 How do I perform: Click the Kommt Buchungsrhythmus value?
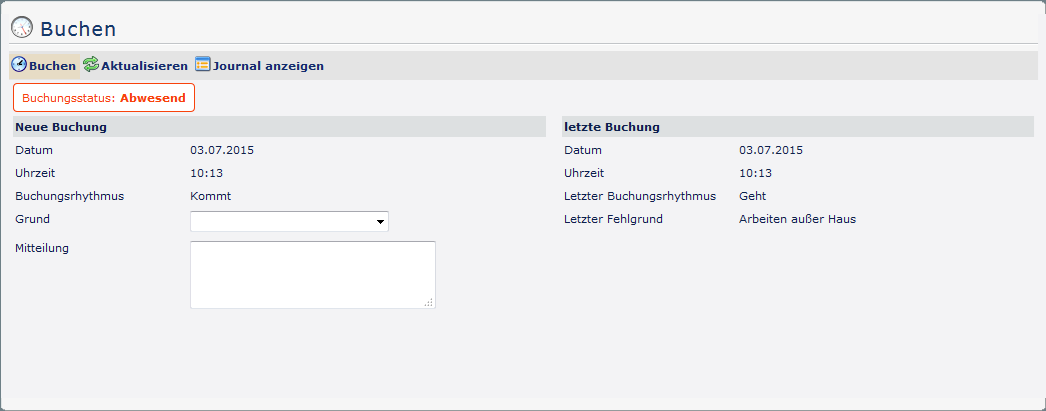[210, 196]
